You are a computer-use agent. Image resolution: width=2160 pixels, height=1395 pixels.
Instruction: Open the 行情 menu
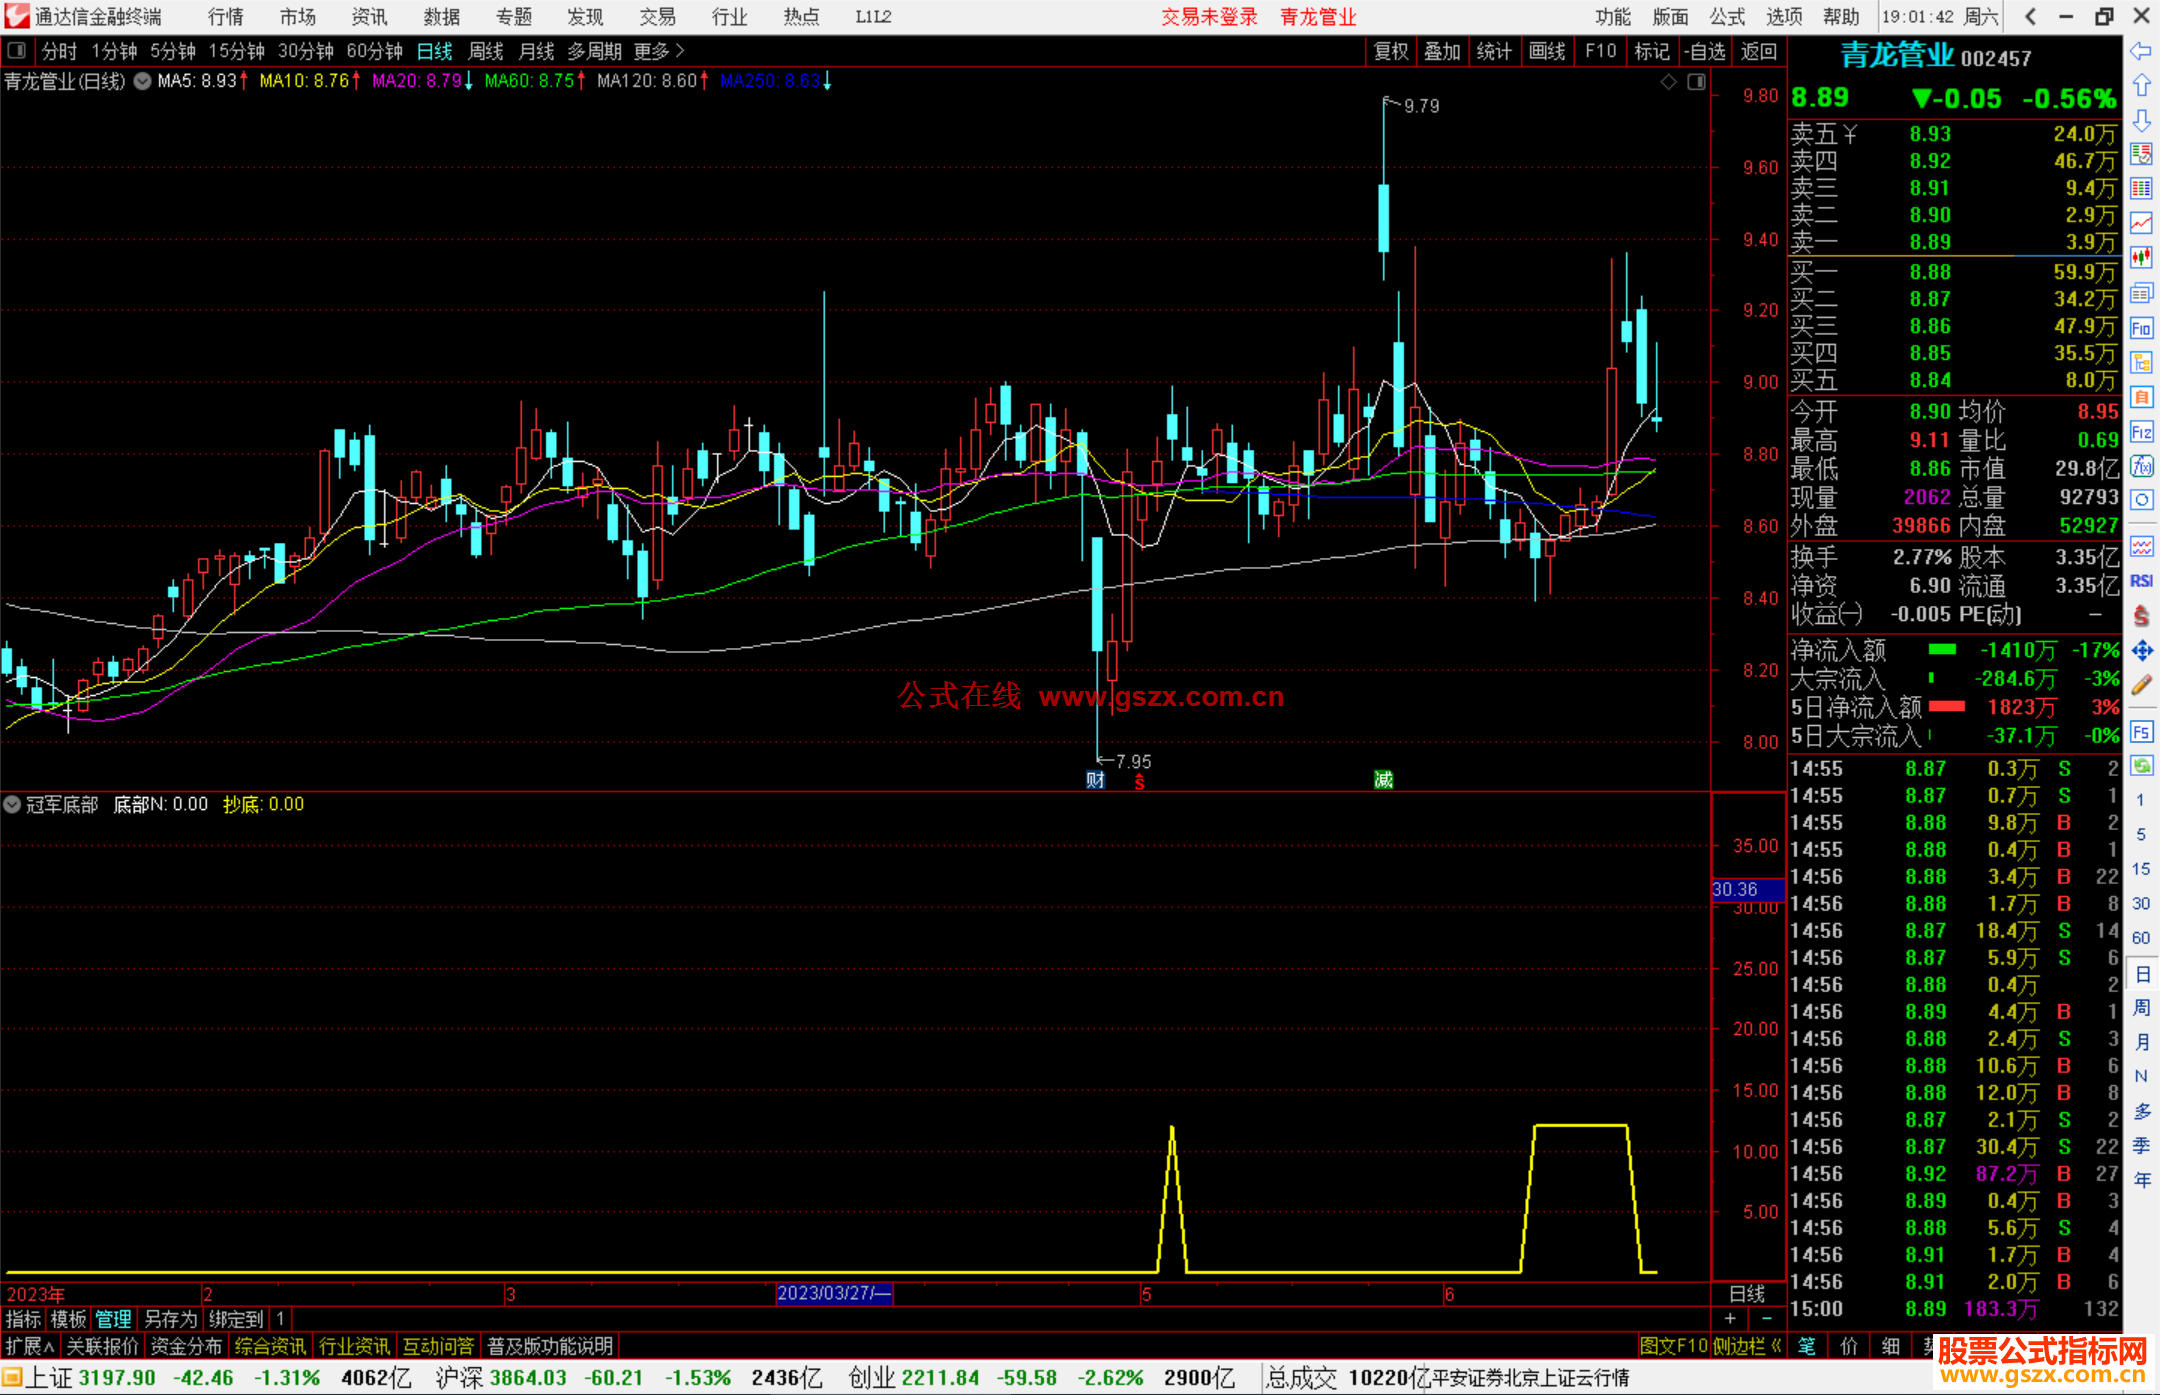pos(226,17)
